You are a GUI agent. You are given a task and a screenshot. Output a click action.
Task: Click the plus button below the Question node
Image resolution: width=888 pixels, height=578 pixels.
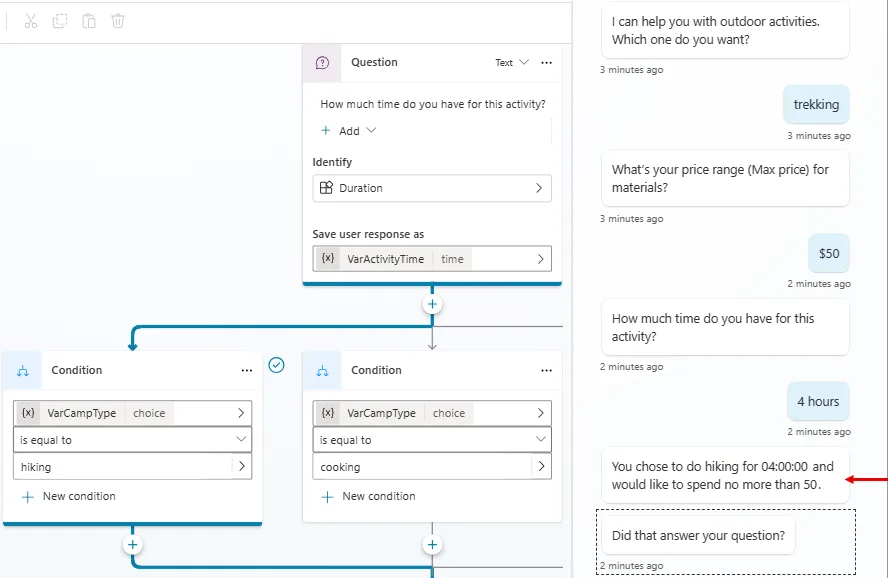point(431,304)
